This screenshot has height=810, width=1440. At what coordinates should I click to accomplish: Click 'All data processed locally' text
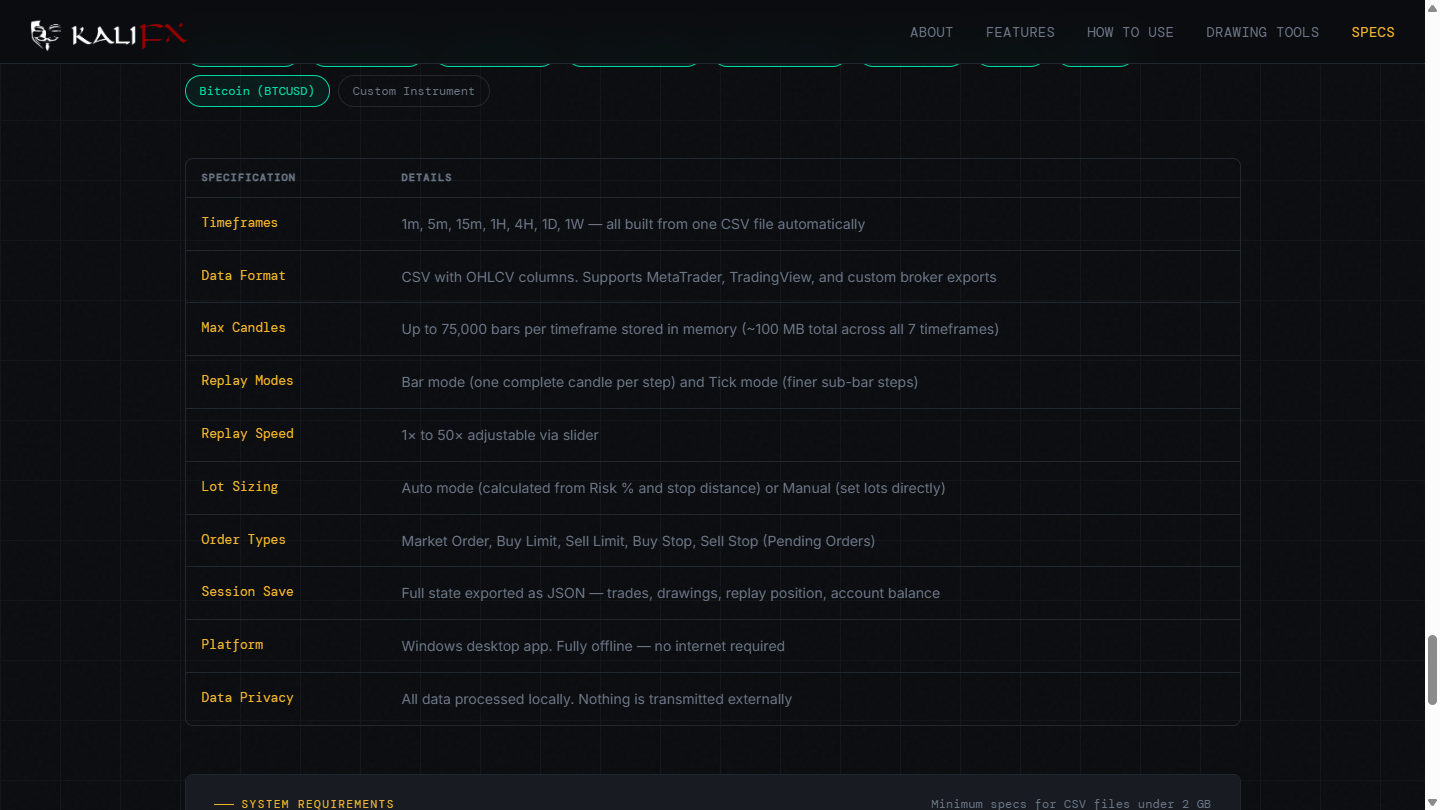[x=597, y=699]
